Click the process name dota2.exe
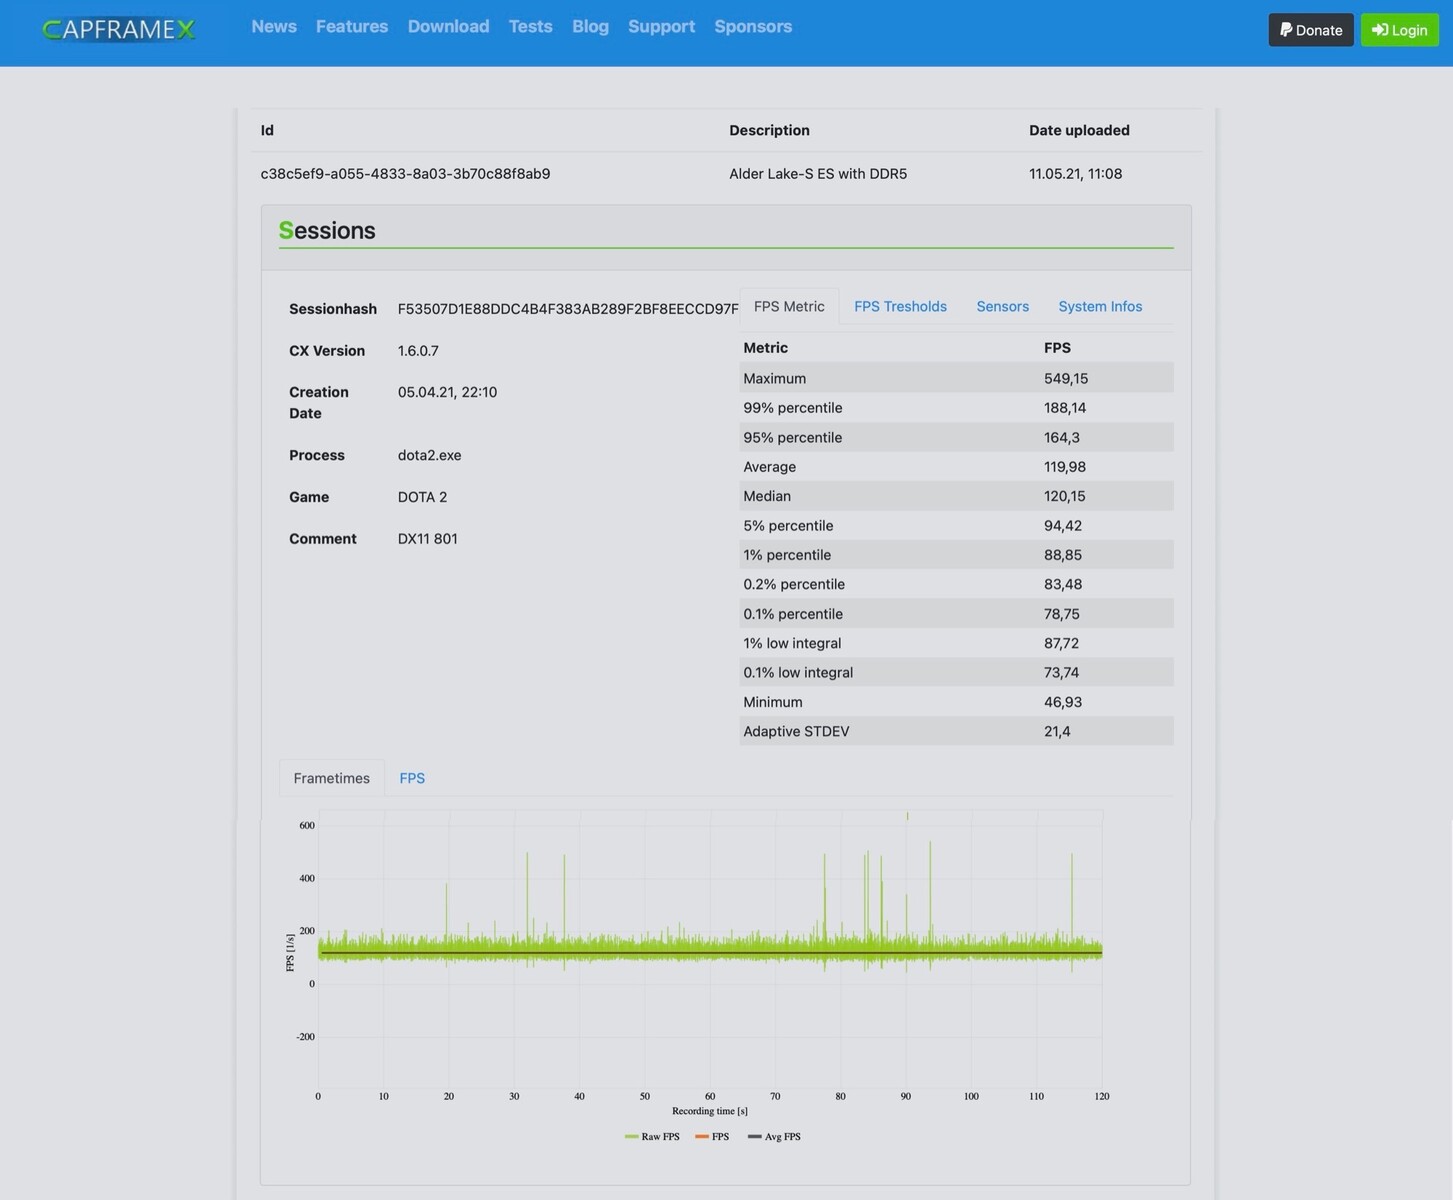This screenshot has width=1453, height=1200. click(x=429, y=455)
